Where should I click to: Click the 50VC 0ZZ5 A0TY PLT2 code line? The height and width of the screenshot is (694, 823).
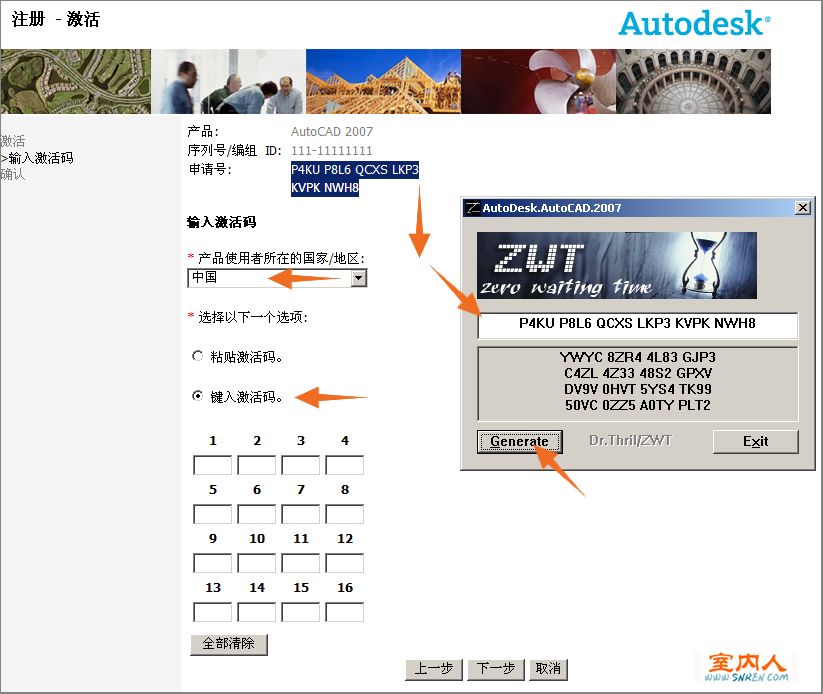click(638, 405)
